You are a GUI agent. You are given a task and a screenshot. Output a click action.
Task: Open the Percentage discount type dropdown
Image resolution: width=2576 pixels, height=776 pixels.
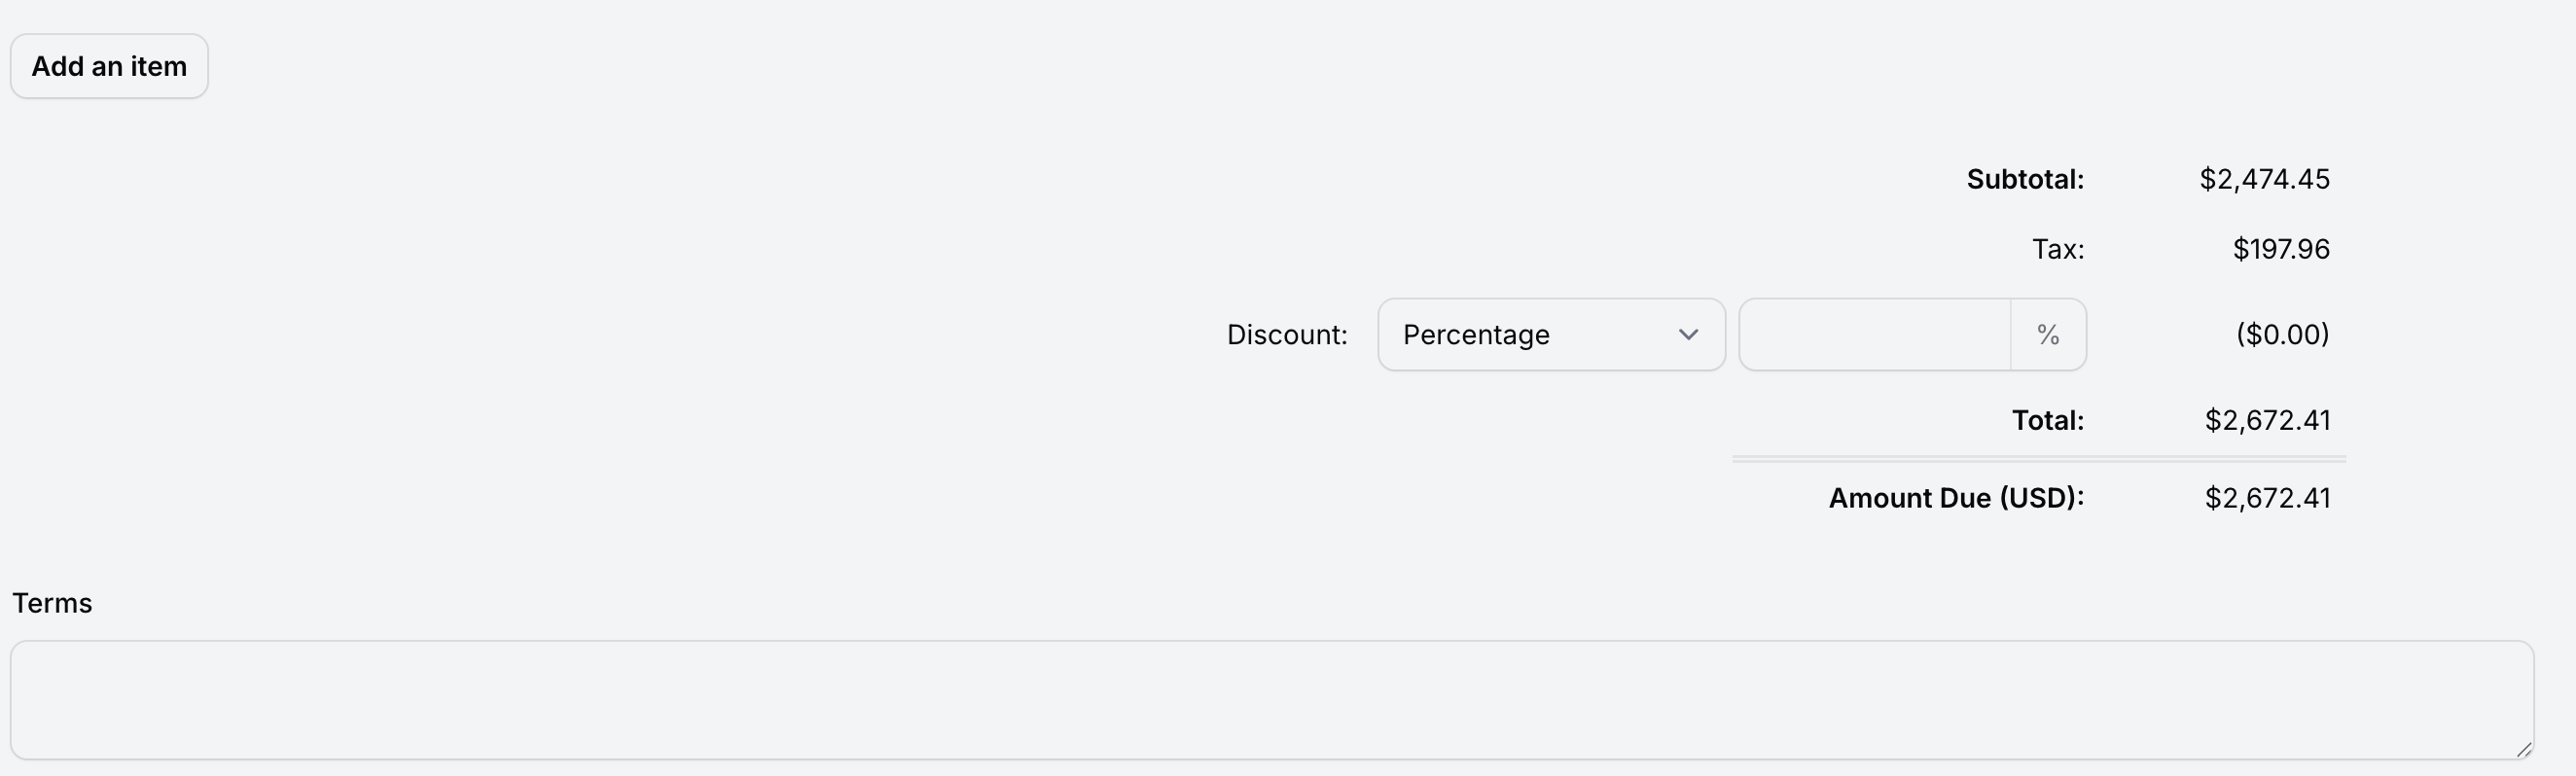tap(1550, 334)
